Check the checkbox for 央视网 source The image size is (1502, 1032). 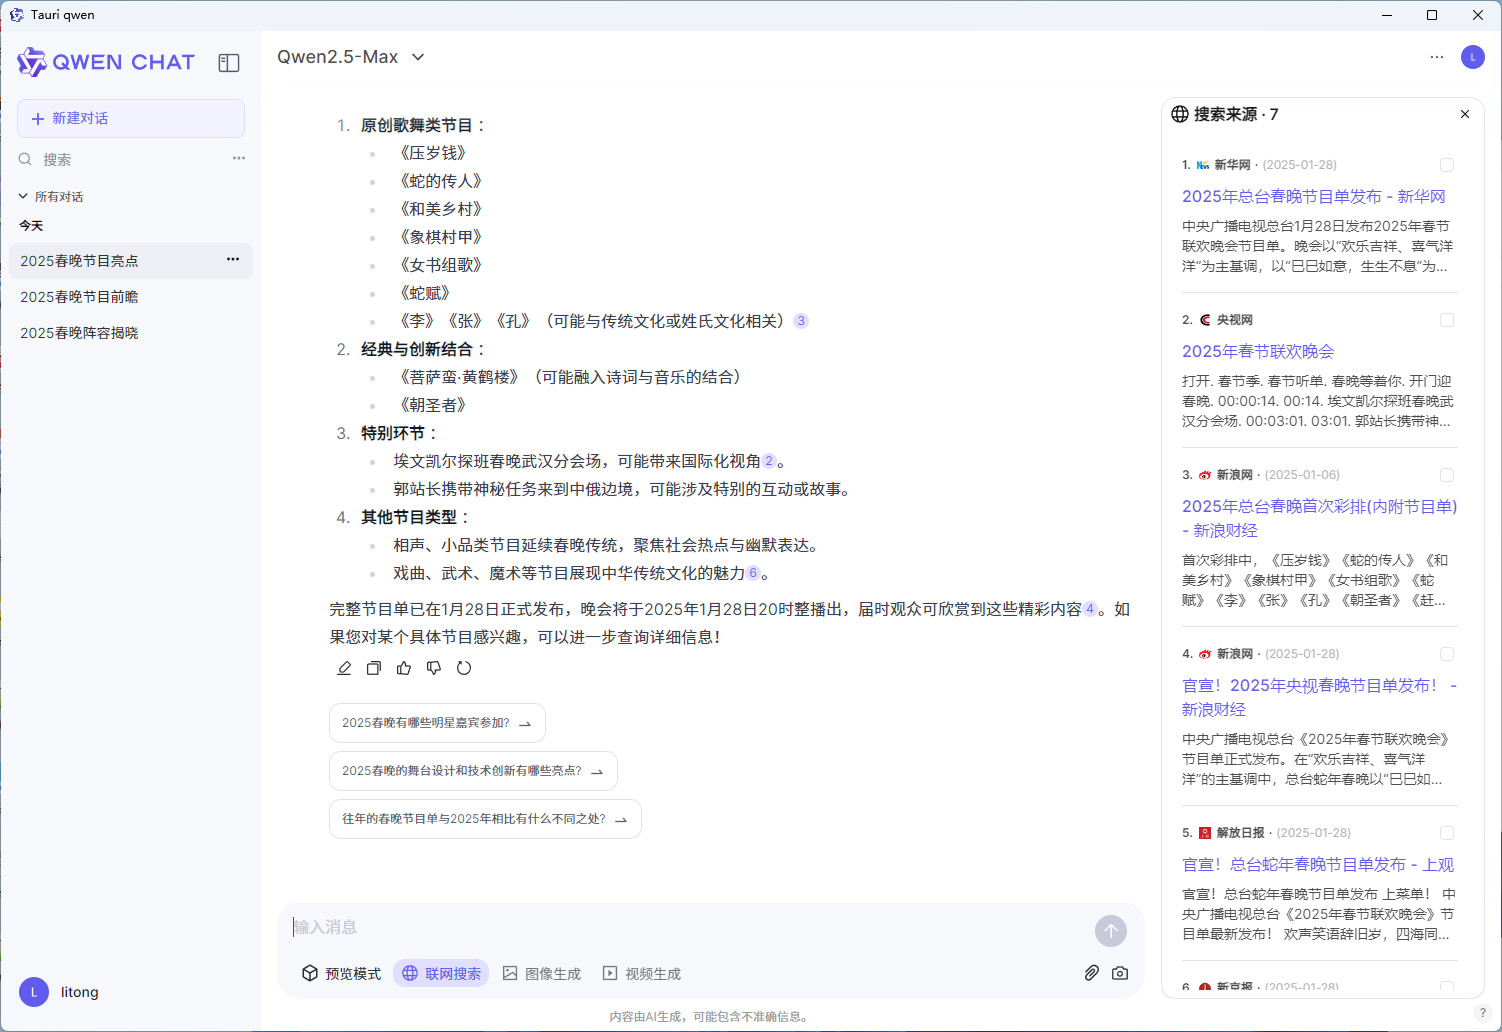(x=1447, y=320)
